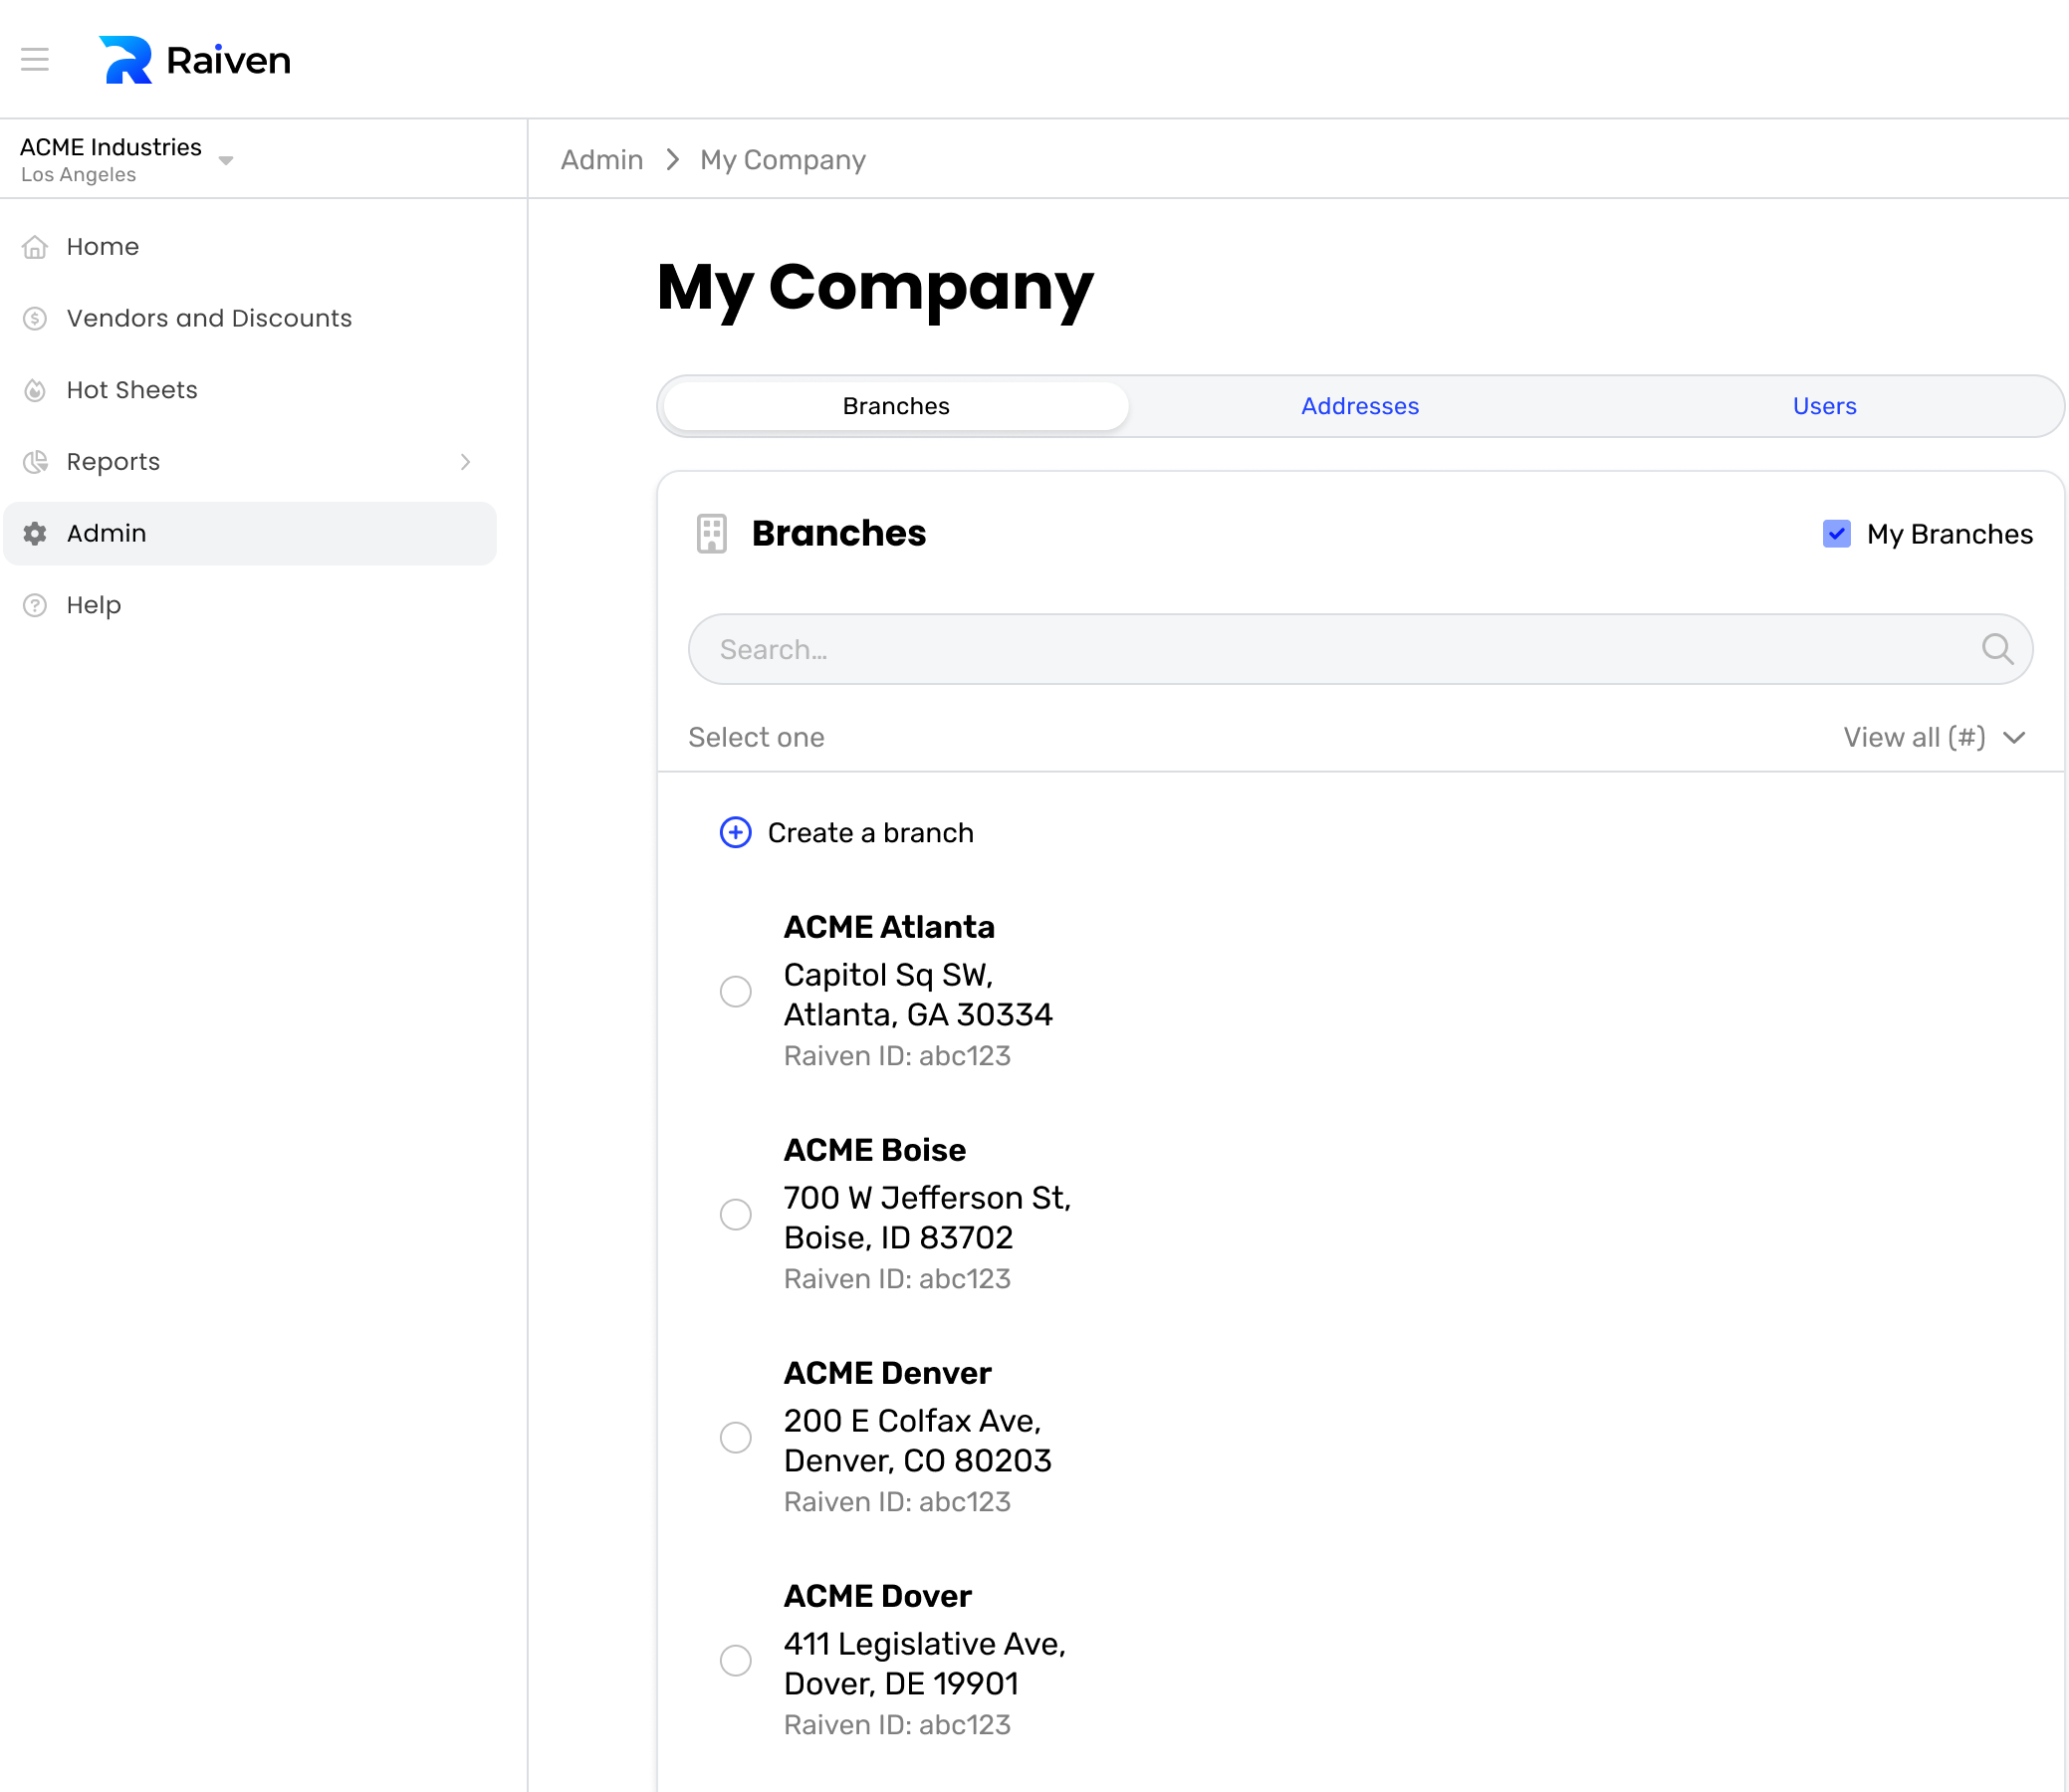Select the ACME Atlanta radio button
Screen dimensions: 2069x1792
(x=736, y=992)
